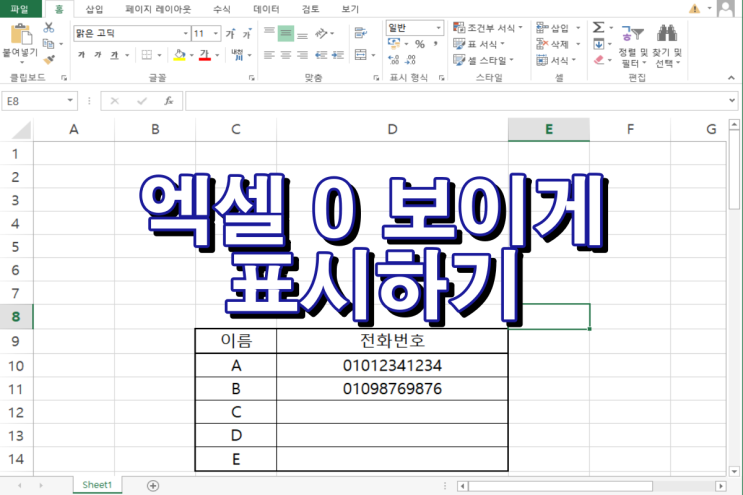Click the Clear eraser icon

[x=598, y=60]
